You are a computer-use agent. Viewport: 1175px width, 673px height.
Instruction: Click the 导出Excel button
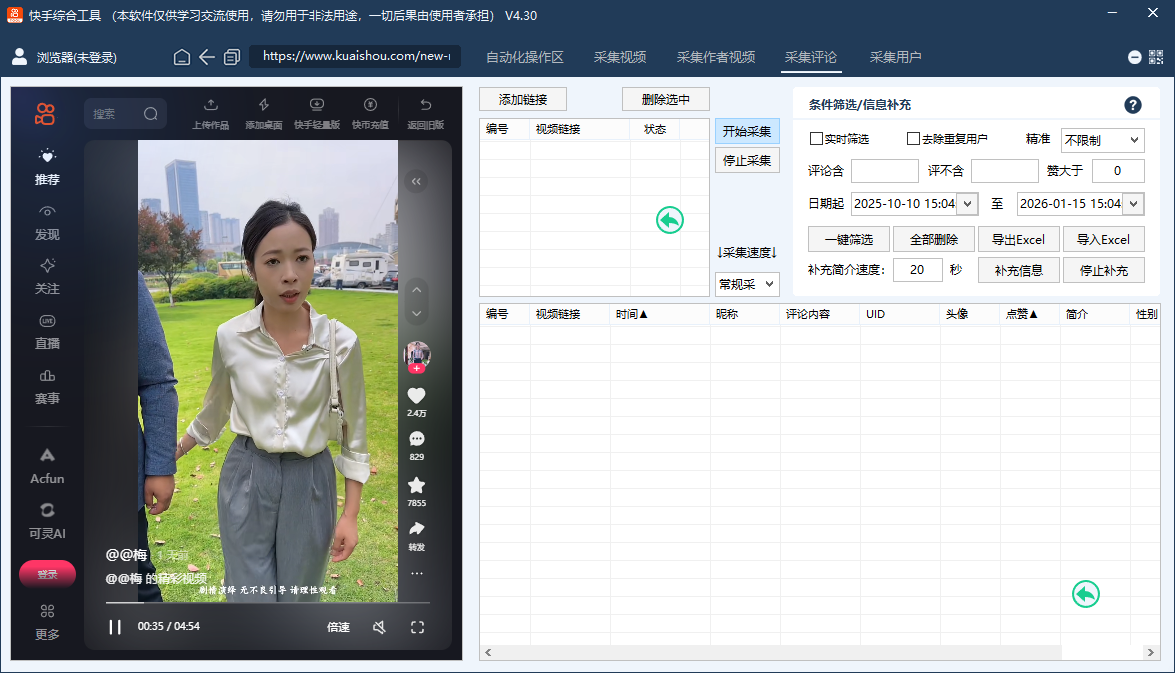pyautogui.click(x=1018, y=239)
